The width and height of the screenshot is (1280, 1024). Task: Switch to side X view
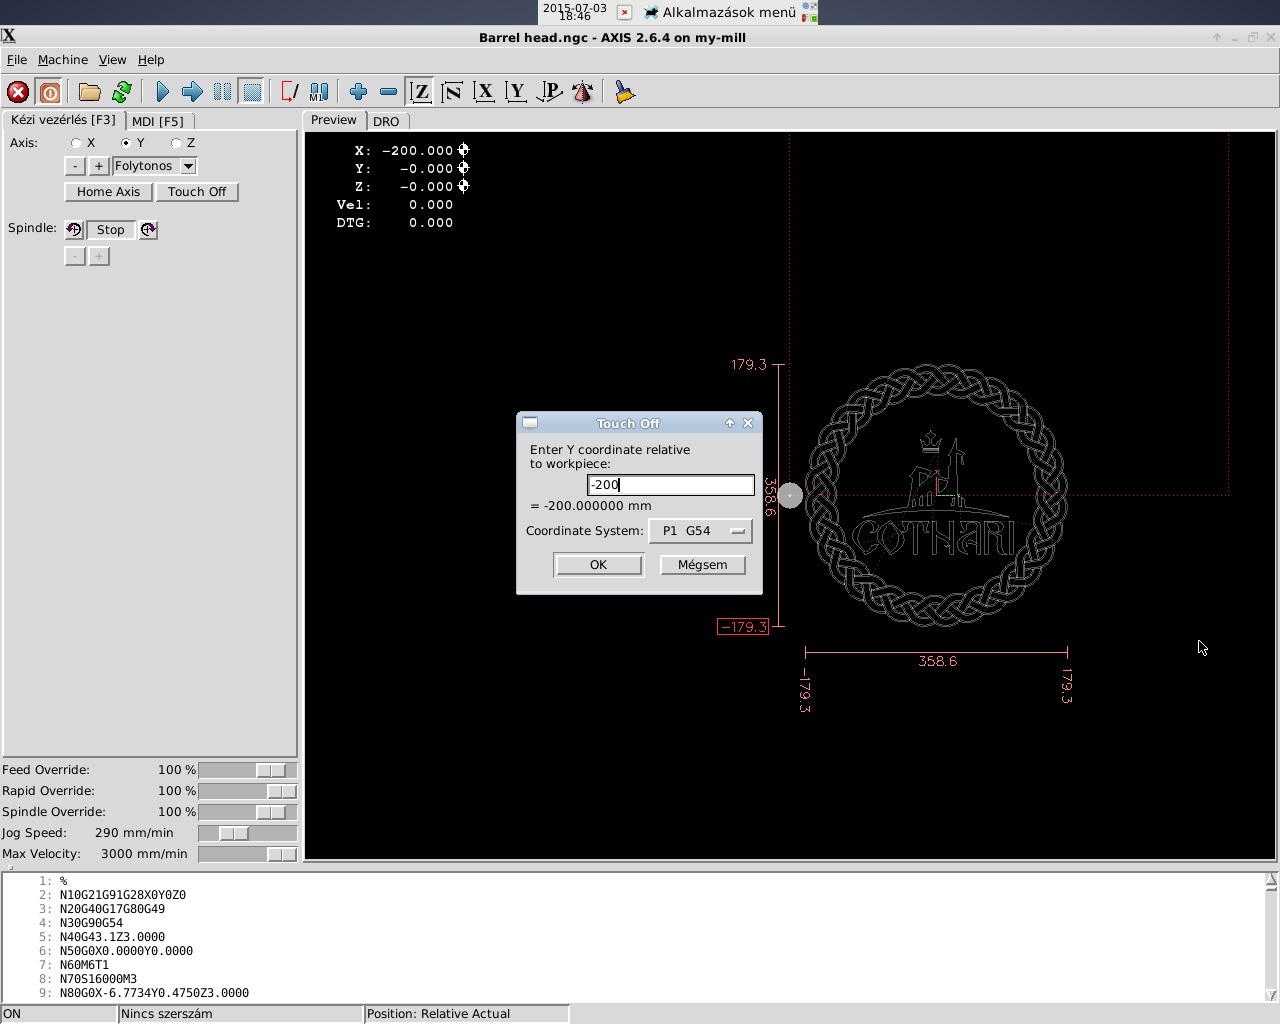pos(484,92)
